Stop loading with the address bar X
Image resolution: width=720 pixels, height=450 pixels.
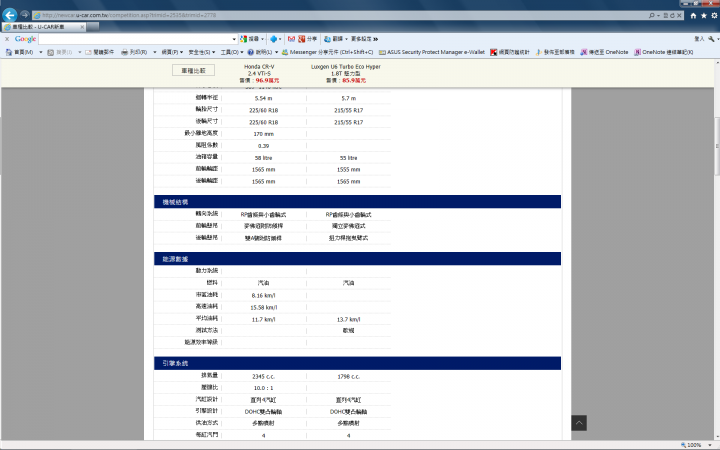click(x=679, y=15)
